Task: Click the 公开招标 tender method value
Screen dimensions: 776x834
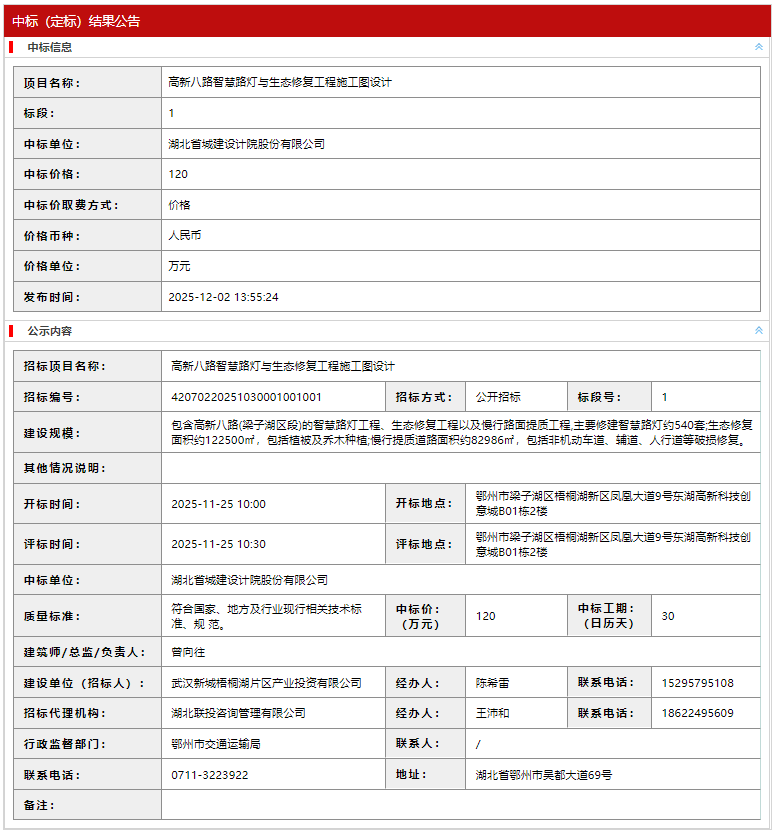Action: pyautogui.click(x=498, y=397)
